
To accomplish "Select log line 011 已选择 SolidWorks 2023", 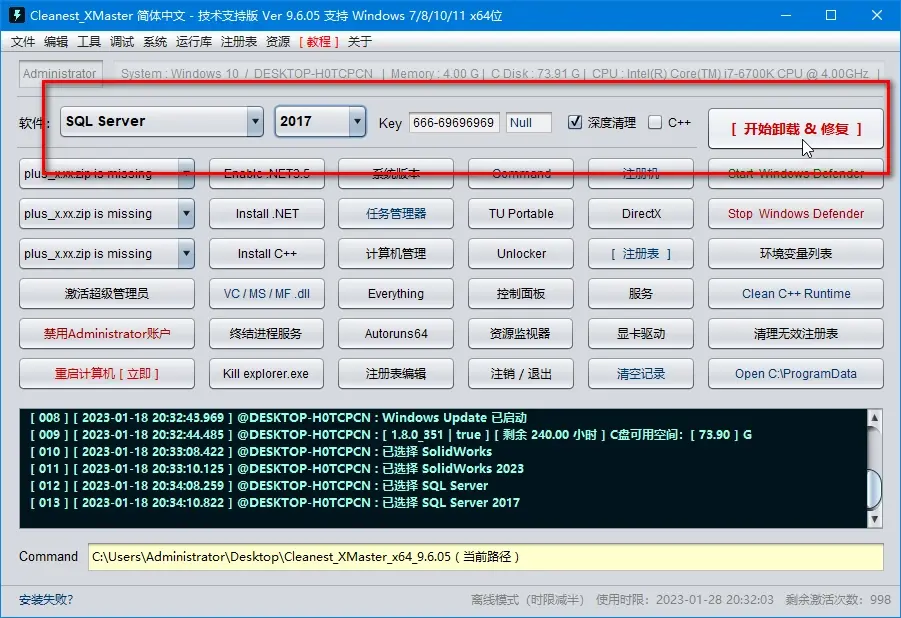I will point(276,469).
